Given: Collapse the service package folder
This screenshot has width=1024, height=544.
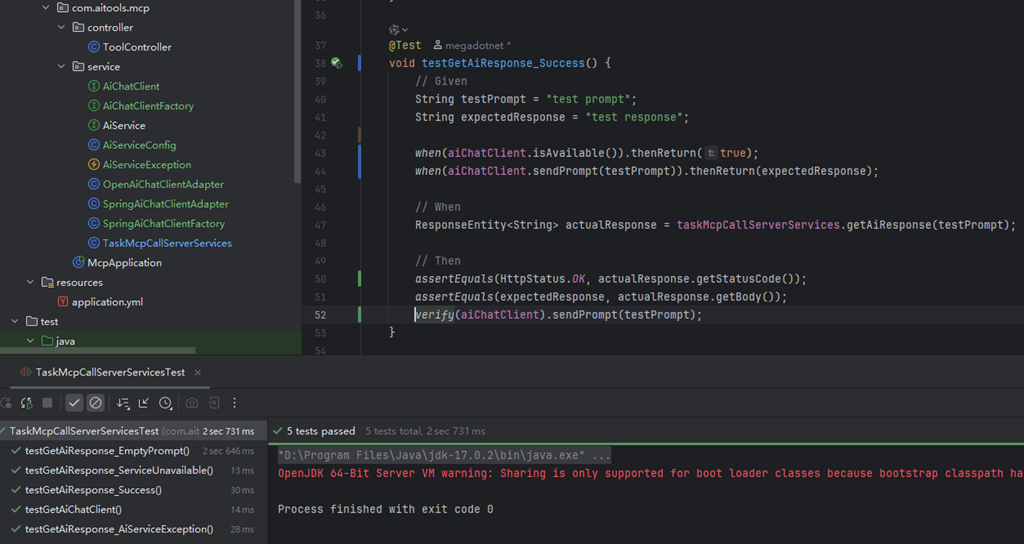Looking at the screenshot, I should (61, 67).
